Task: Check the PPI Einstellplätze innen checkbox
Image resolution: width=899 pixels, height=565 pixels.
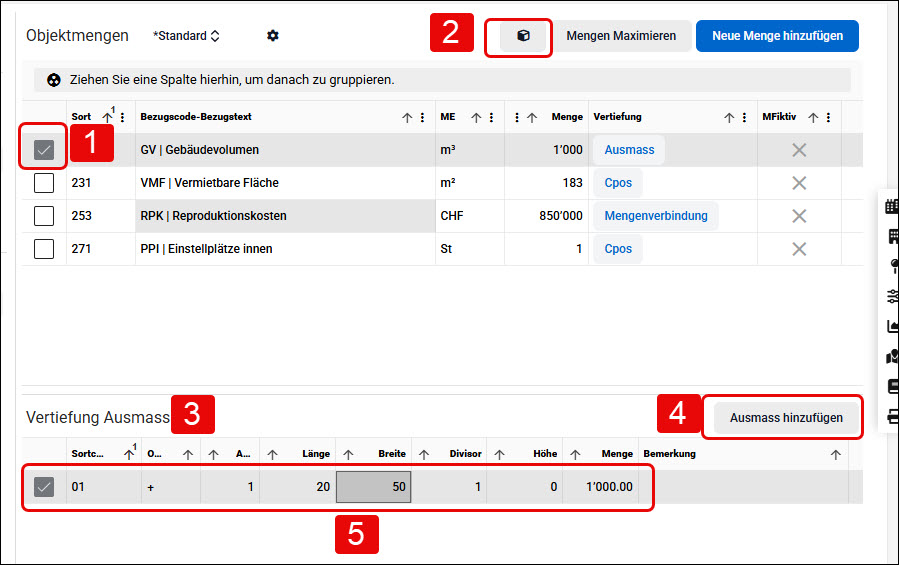Action: pos(44,249)
